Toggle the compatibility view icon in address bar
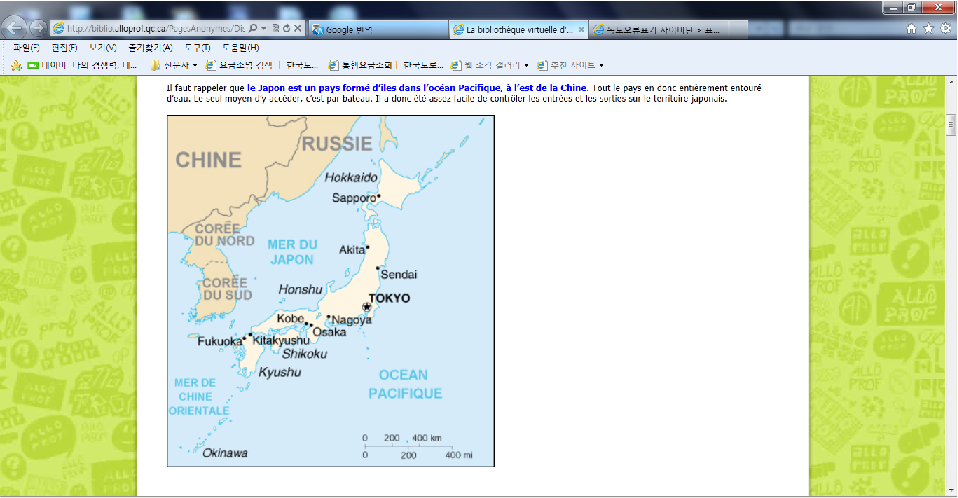The height and width of the screenshot is (498, 958). tap(276, 29)
